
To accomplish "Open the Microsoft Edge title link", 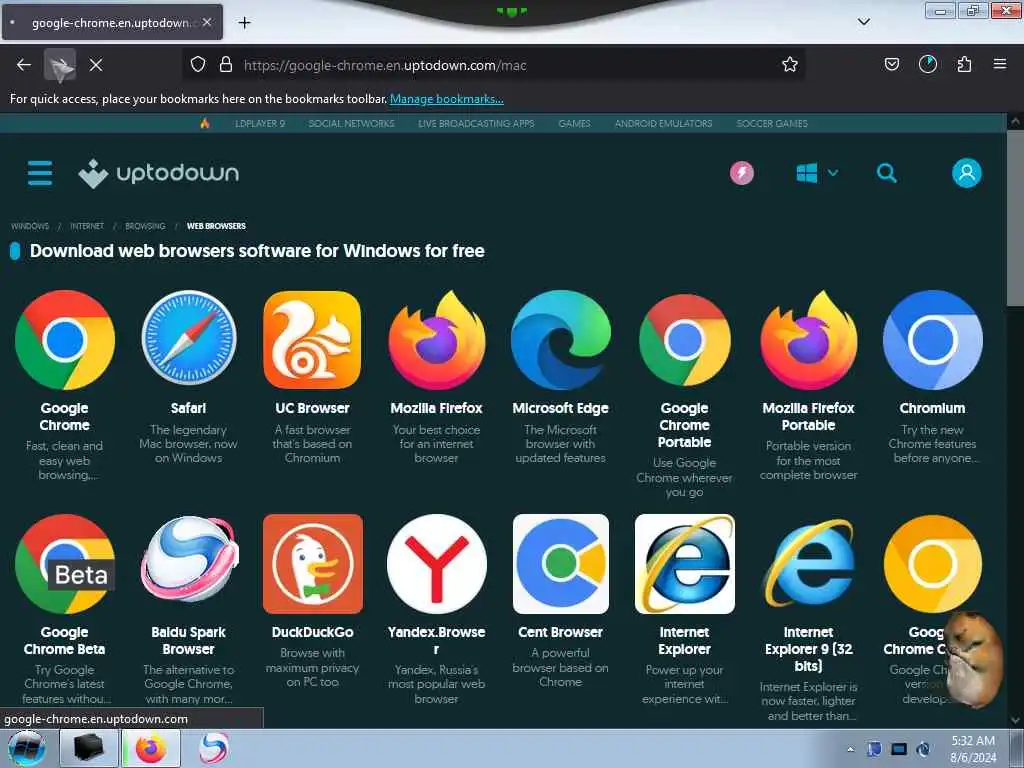I will click(560, 408).
